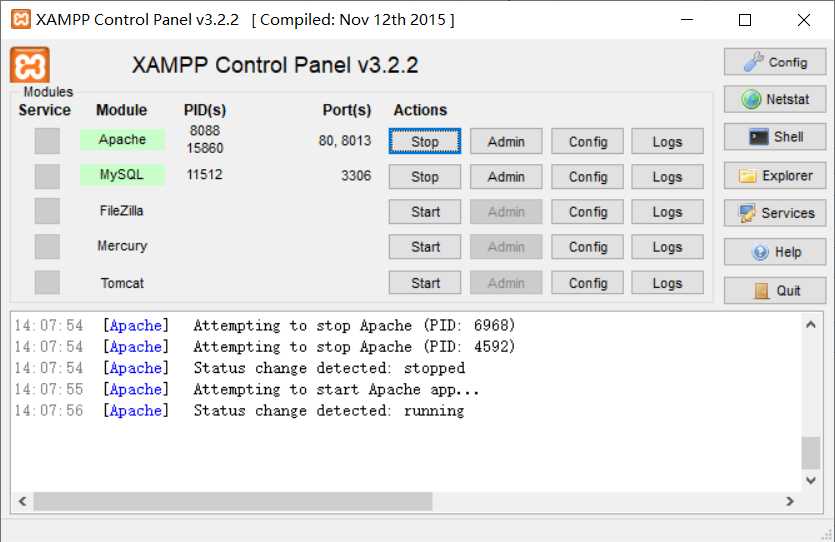The image size is (835, 542).
Task: Open Mercury Logs menu
Action: [x=667, y=247]
